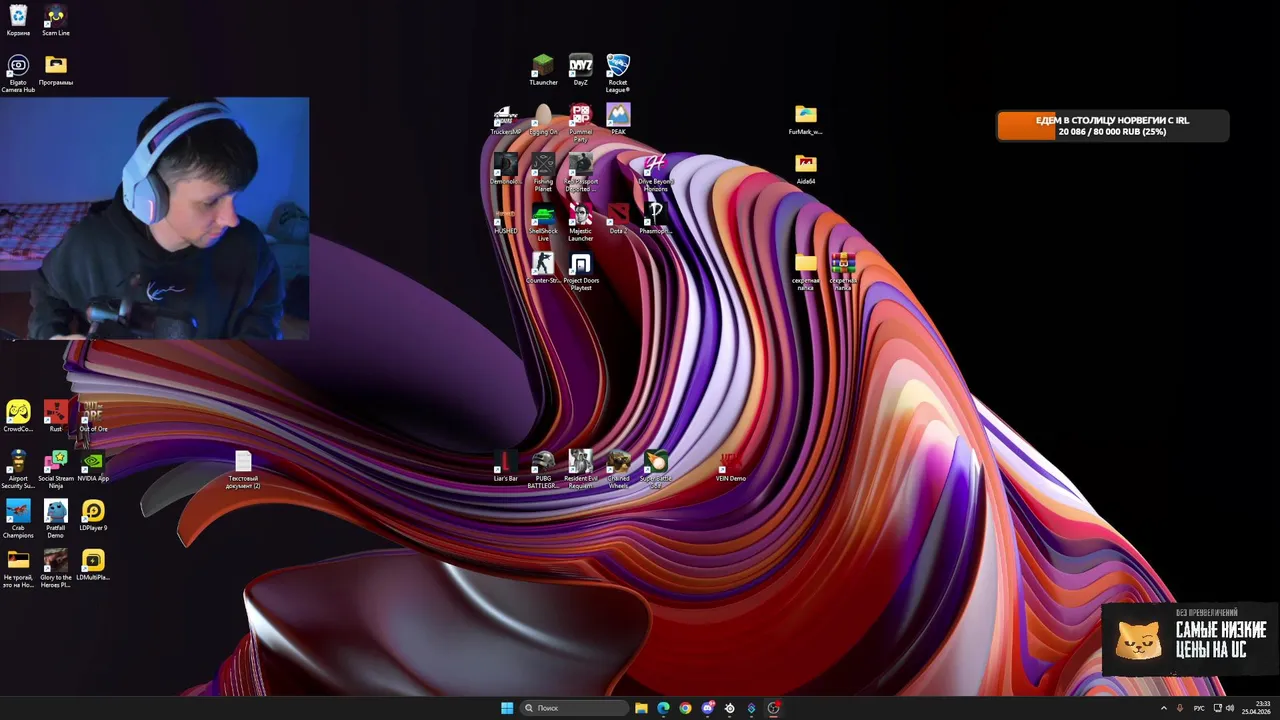Select the Liar's Bar shortcut
This screenshot has height=720, width=1280.
(506, 466)
